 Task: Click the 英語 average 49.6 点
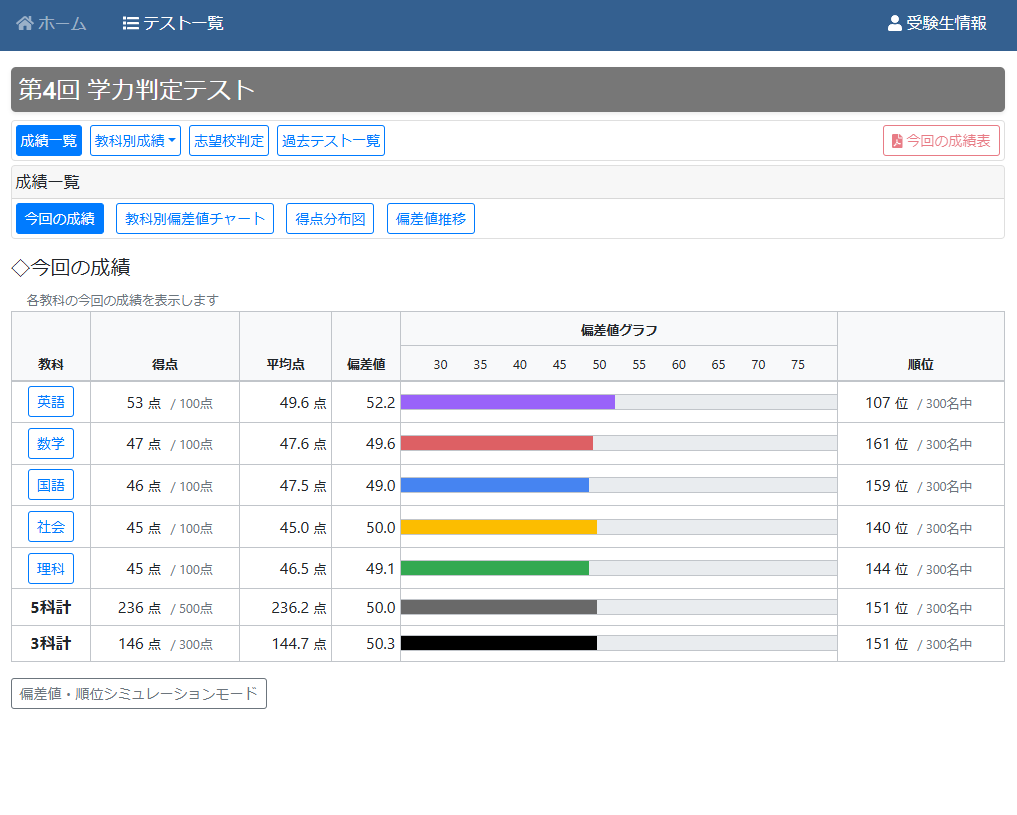tap(303, 403)
